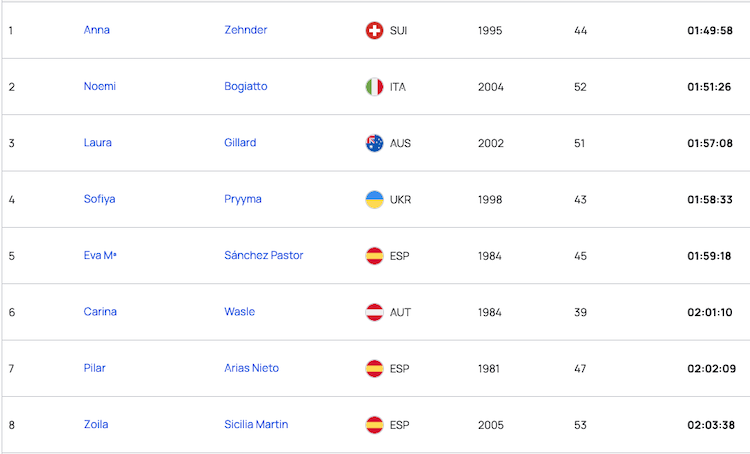The width and height of the screenshot is (750, 454).
Task: Click the time 02:03:38 in row eight
Action: [711, 425]
